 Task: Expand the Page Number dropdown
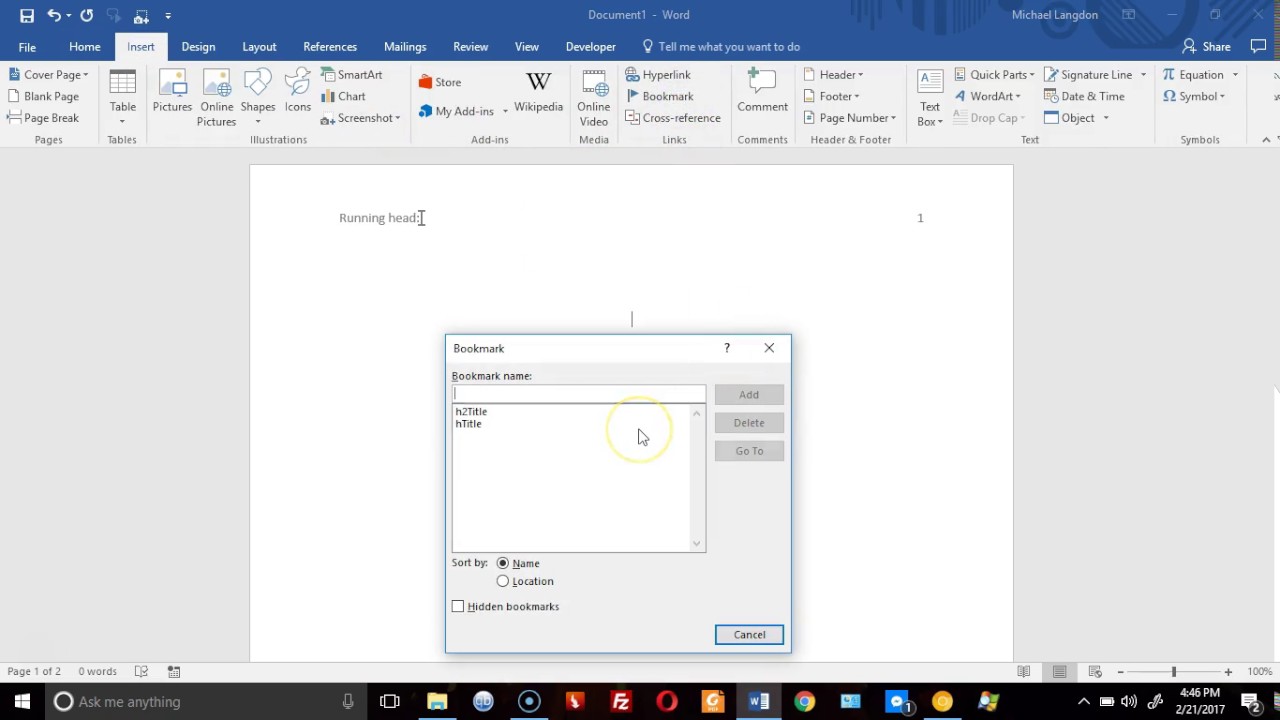coord(893,118)
